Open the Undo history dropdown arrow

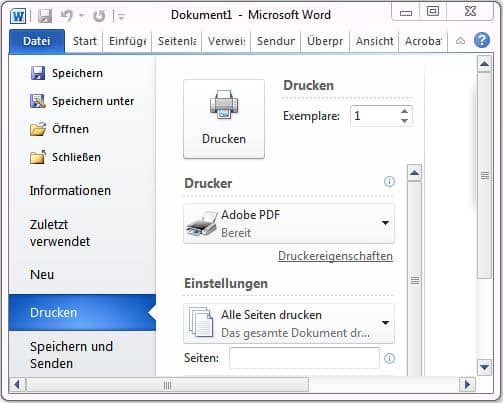pos(82,16)
